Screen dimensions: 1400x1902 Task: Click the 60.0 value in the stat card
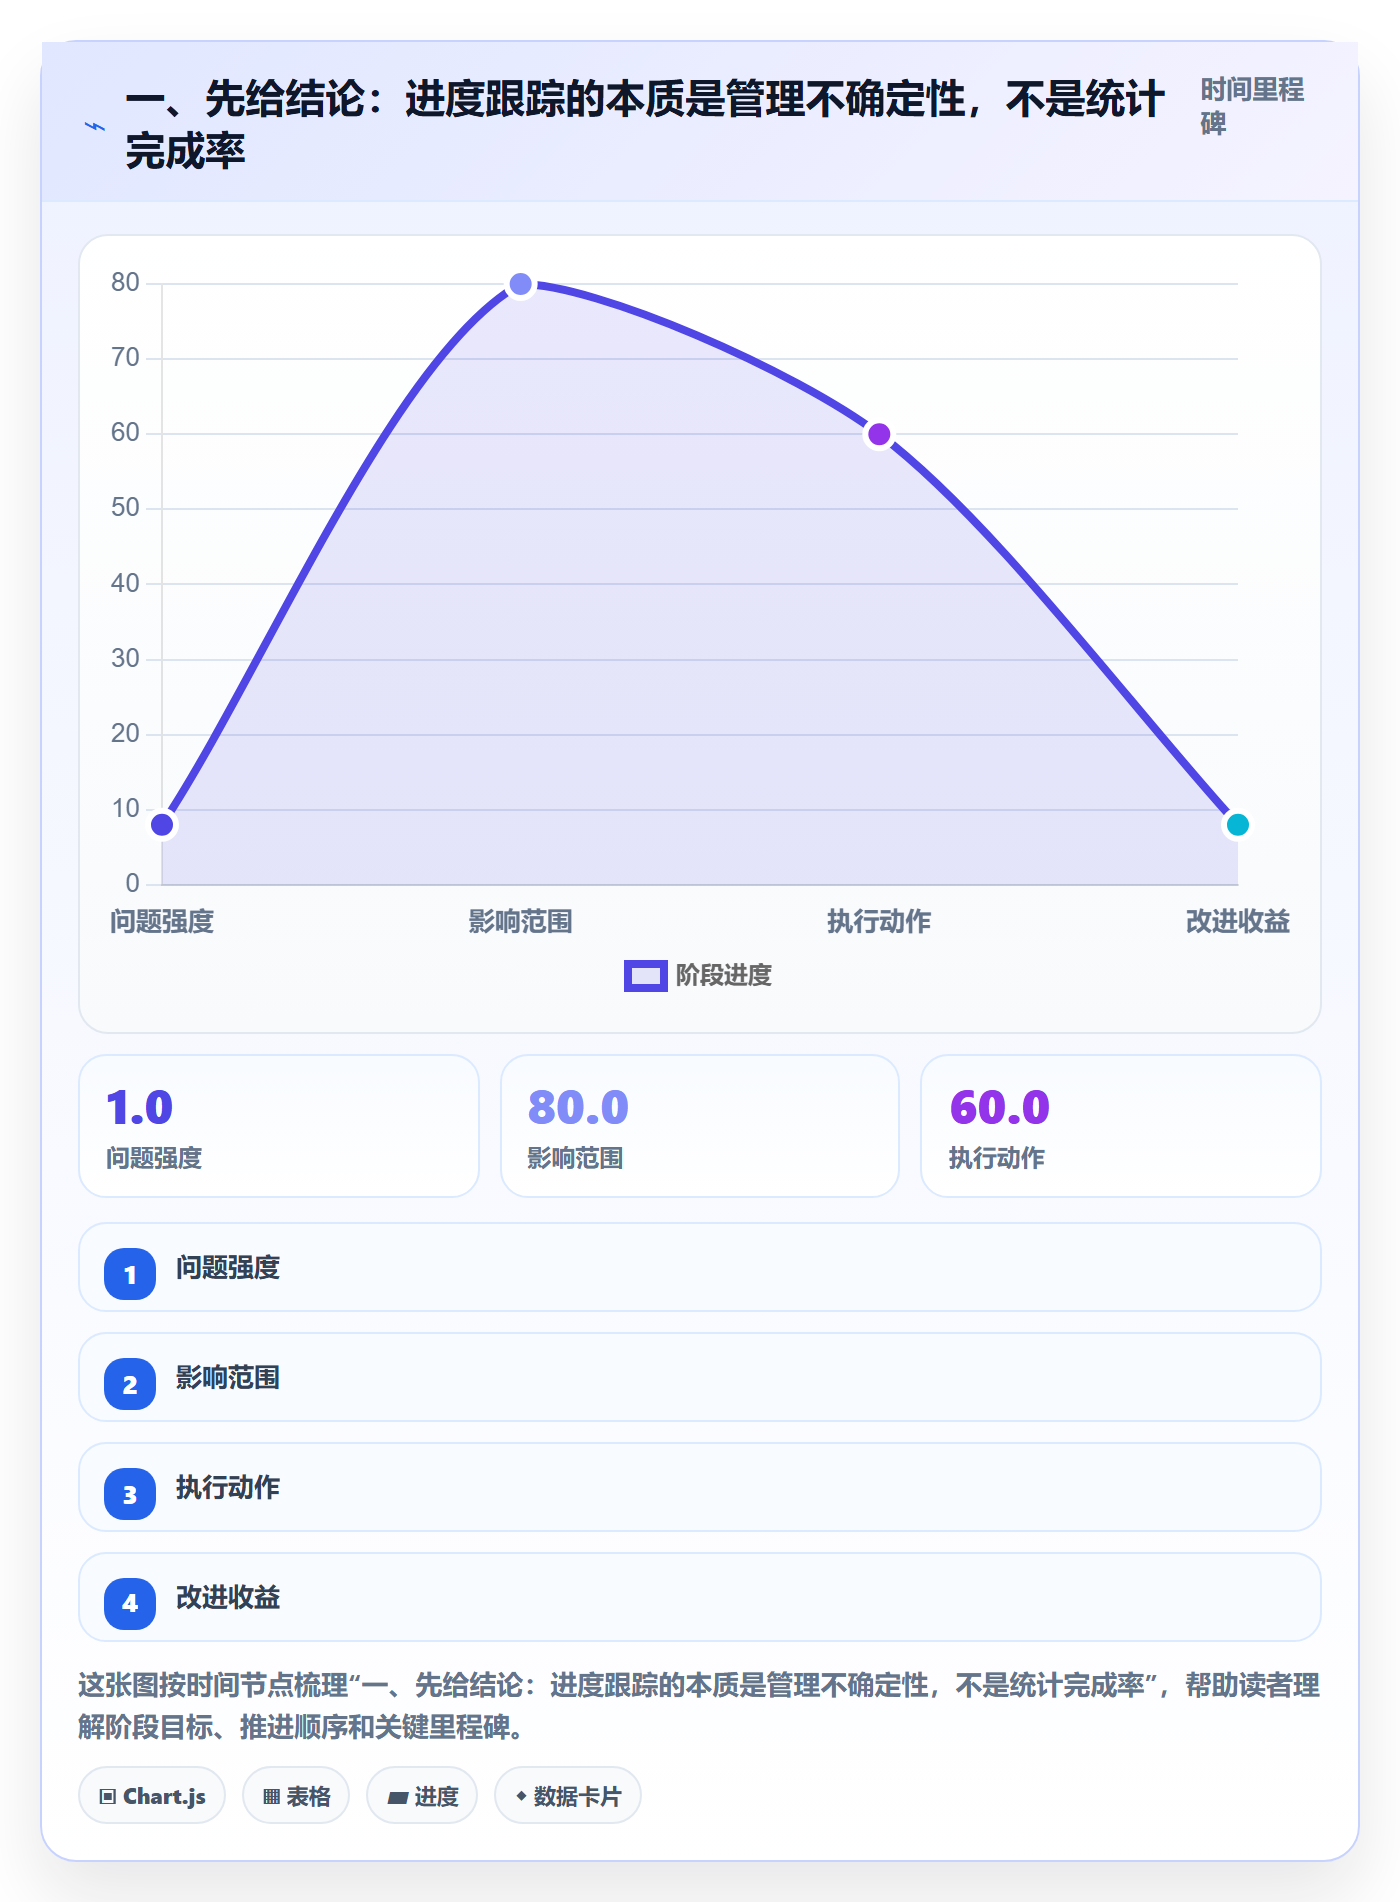pyautogui.click(x=999, y=1108)
